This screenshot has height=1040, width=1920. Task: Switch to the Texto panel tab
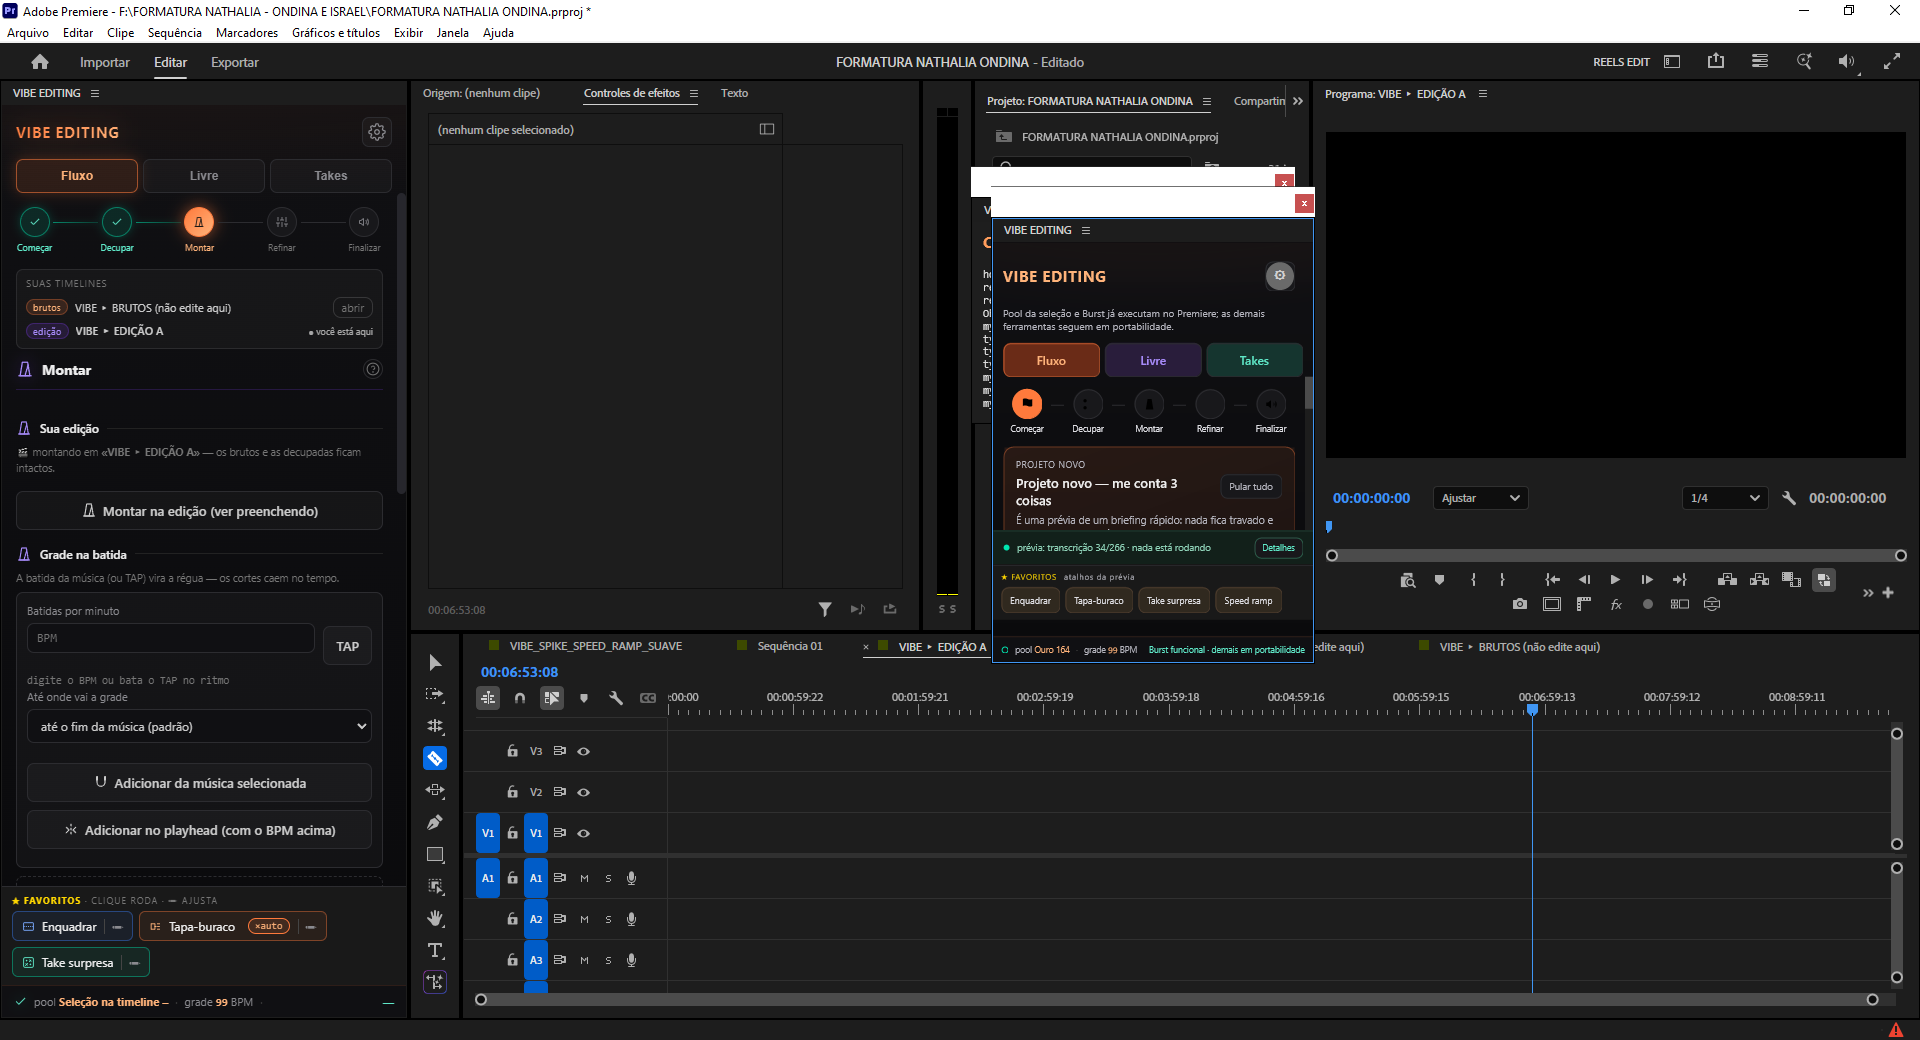pyautogui.click(x=734, y=93)
